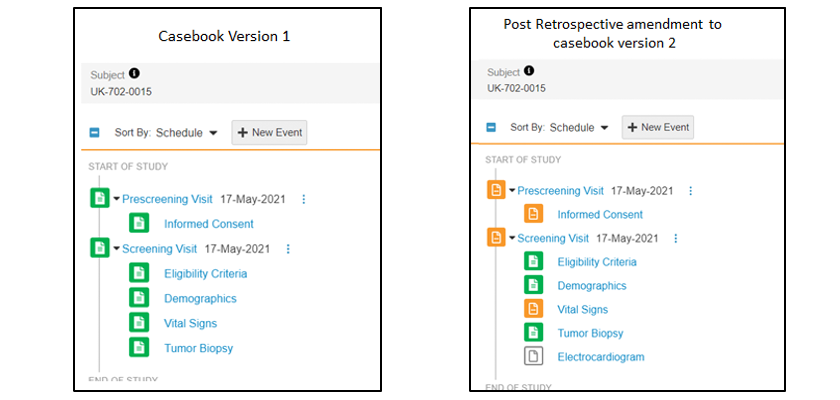Collapse Prescreening Visit arrow in Casebook Version 1

click(x=116, y=199)
